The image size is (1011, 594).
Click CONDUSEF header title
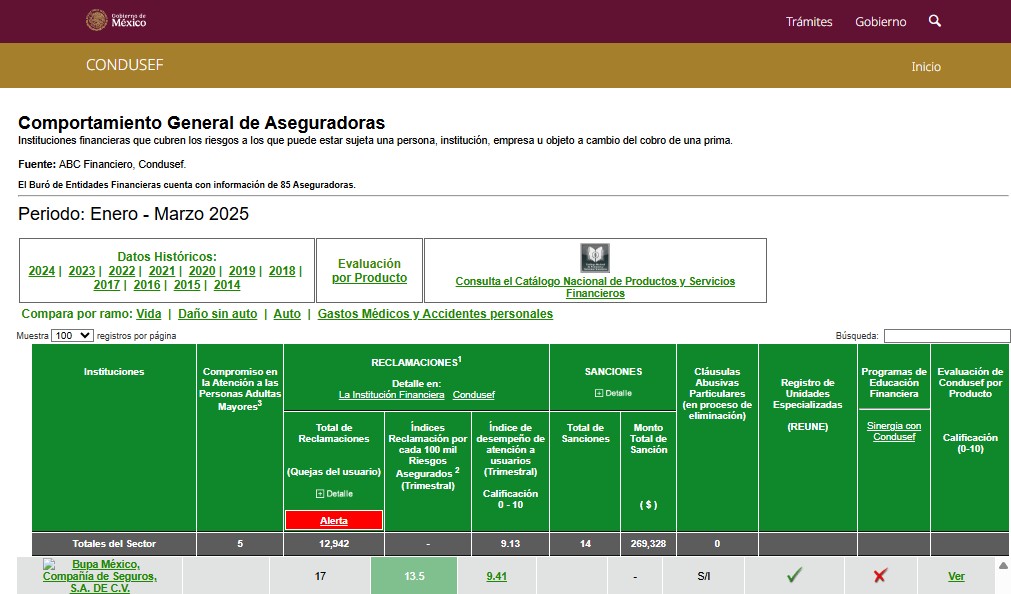[x=124, y=64]
